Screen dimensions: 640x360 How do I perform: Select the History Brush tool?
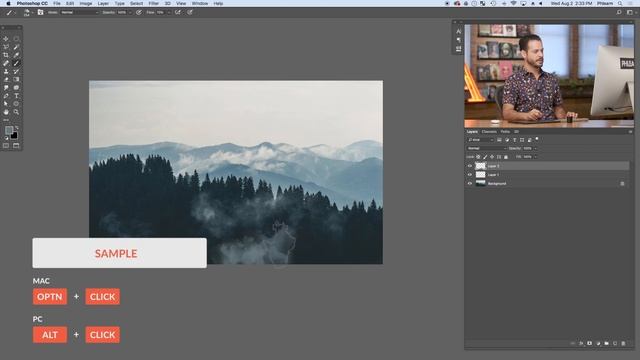[16, 71]
